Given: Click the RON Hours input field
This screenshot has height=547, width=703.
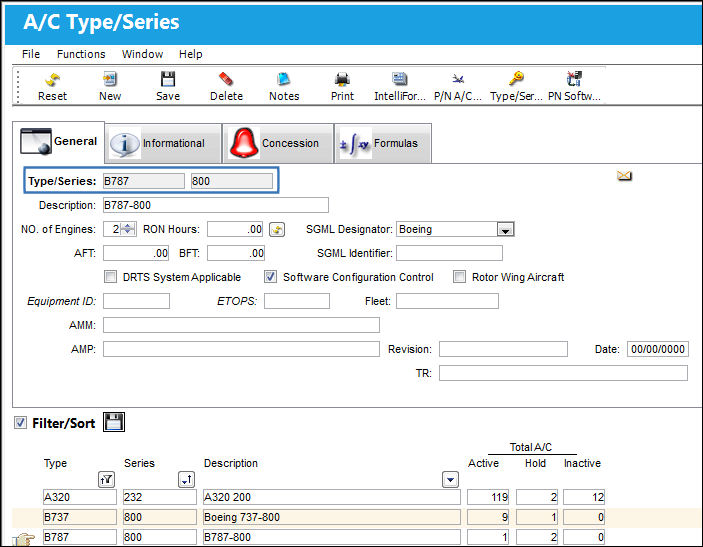Looking at the screenshot, I should (x=235, y=230).
